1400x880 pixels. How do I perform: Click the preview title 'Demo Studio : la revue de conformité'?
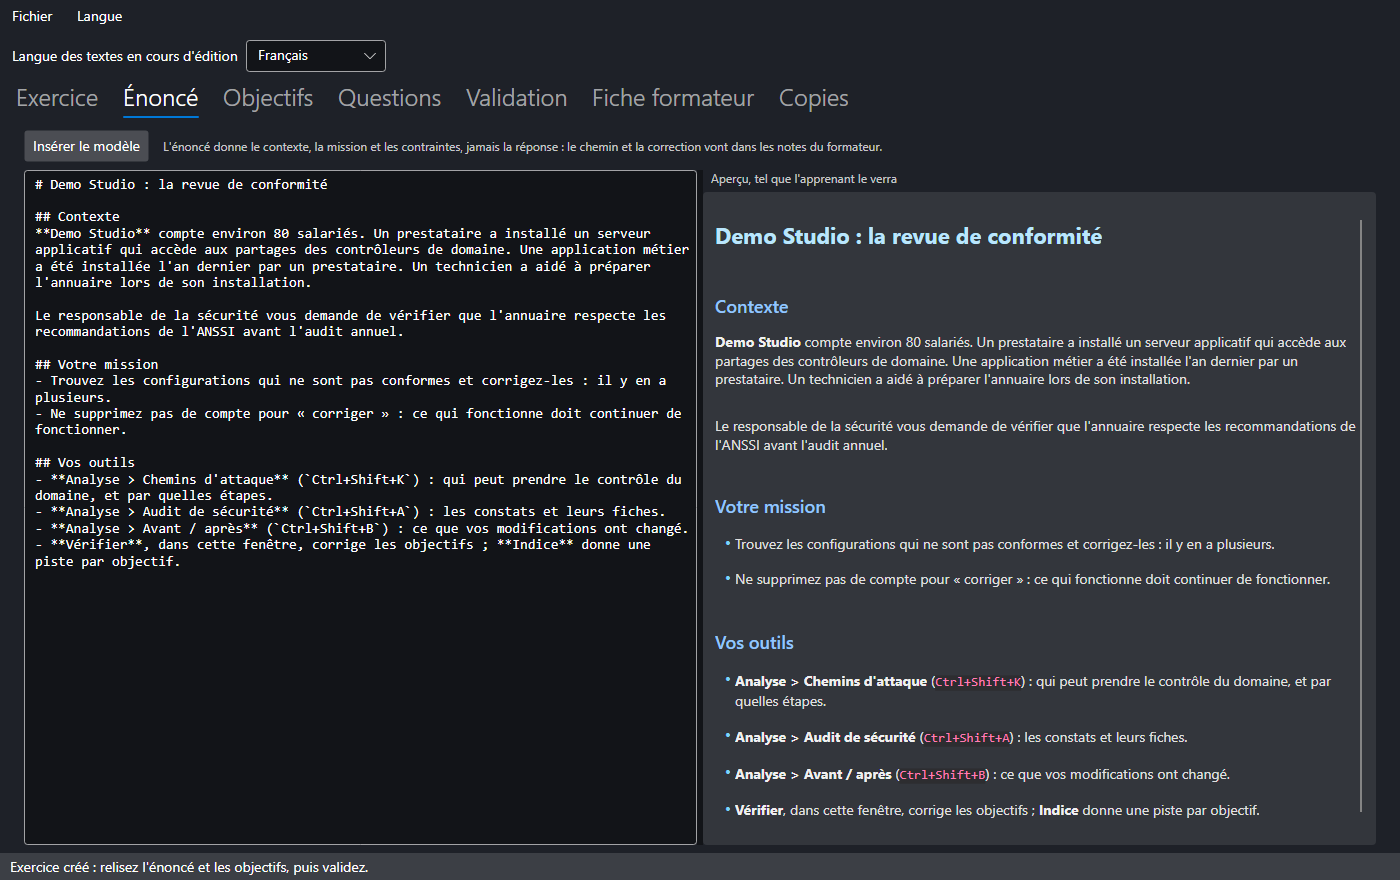pyautogui.click(x=908, y=237)
